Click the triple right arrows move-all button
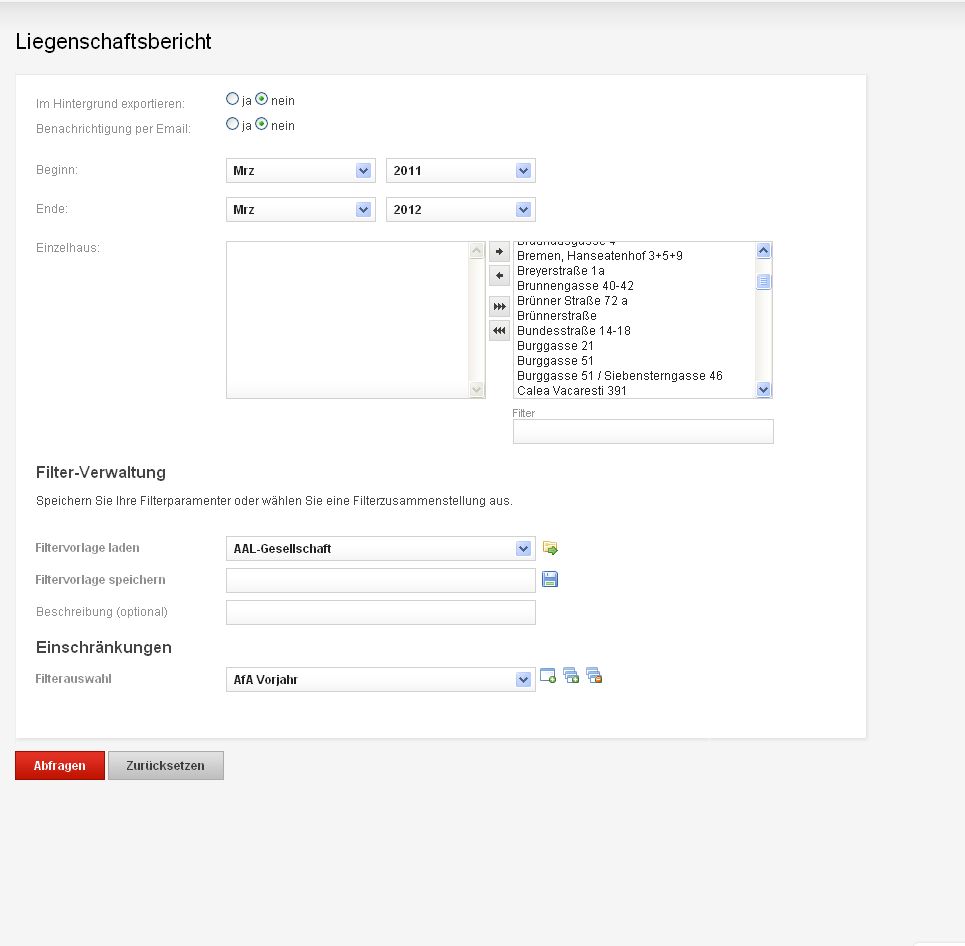 [x=499, y=307]
